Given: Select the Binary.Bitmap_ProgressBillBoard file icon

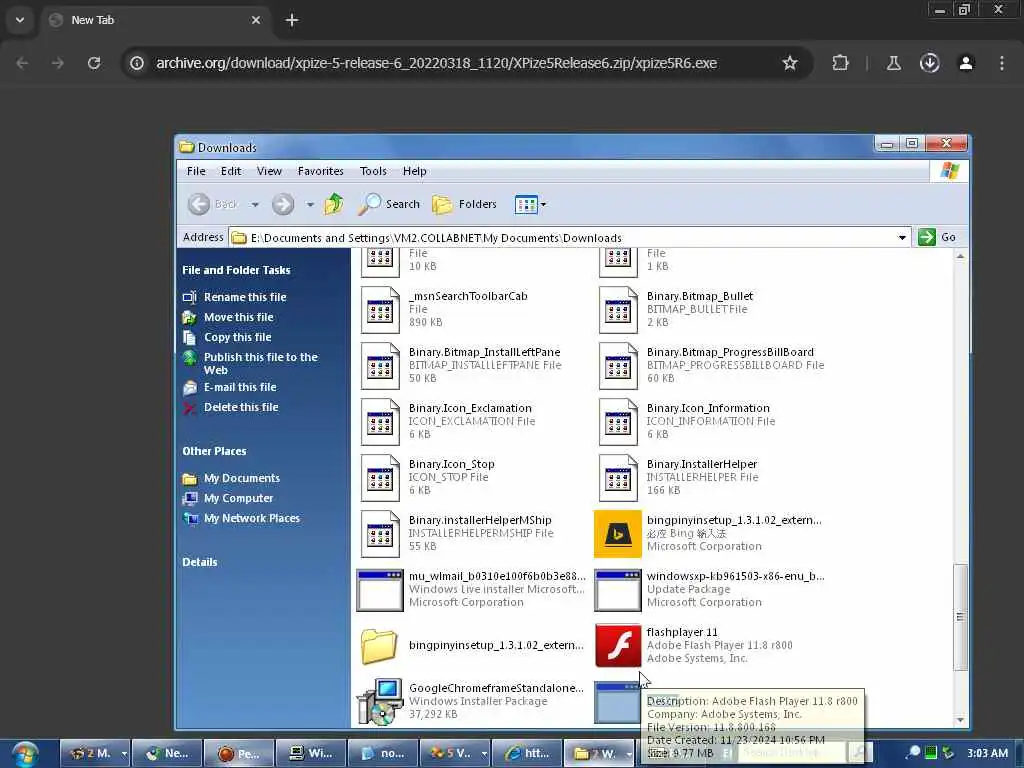Looking at the screenshot, I should (618, 366).
